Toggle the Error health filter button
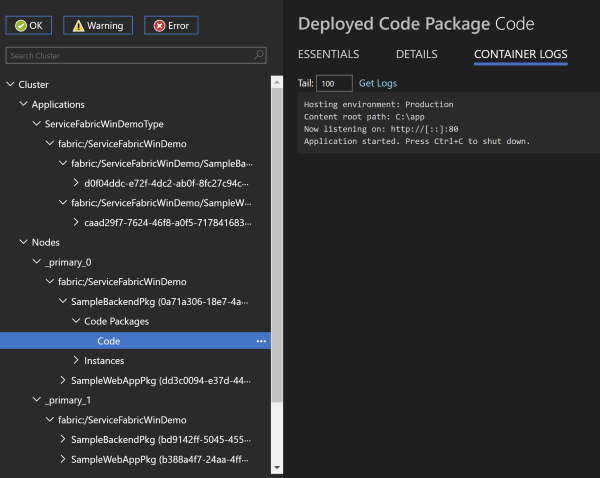 (171, 25)
